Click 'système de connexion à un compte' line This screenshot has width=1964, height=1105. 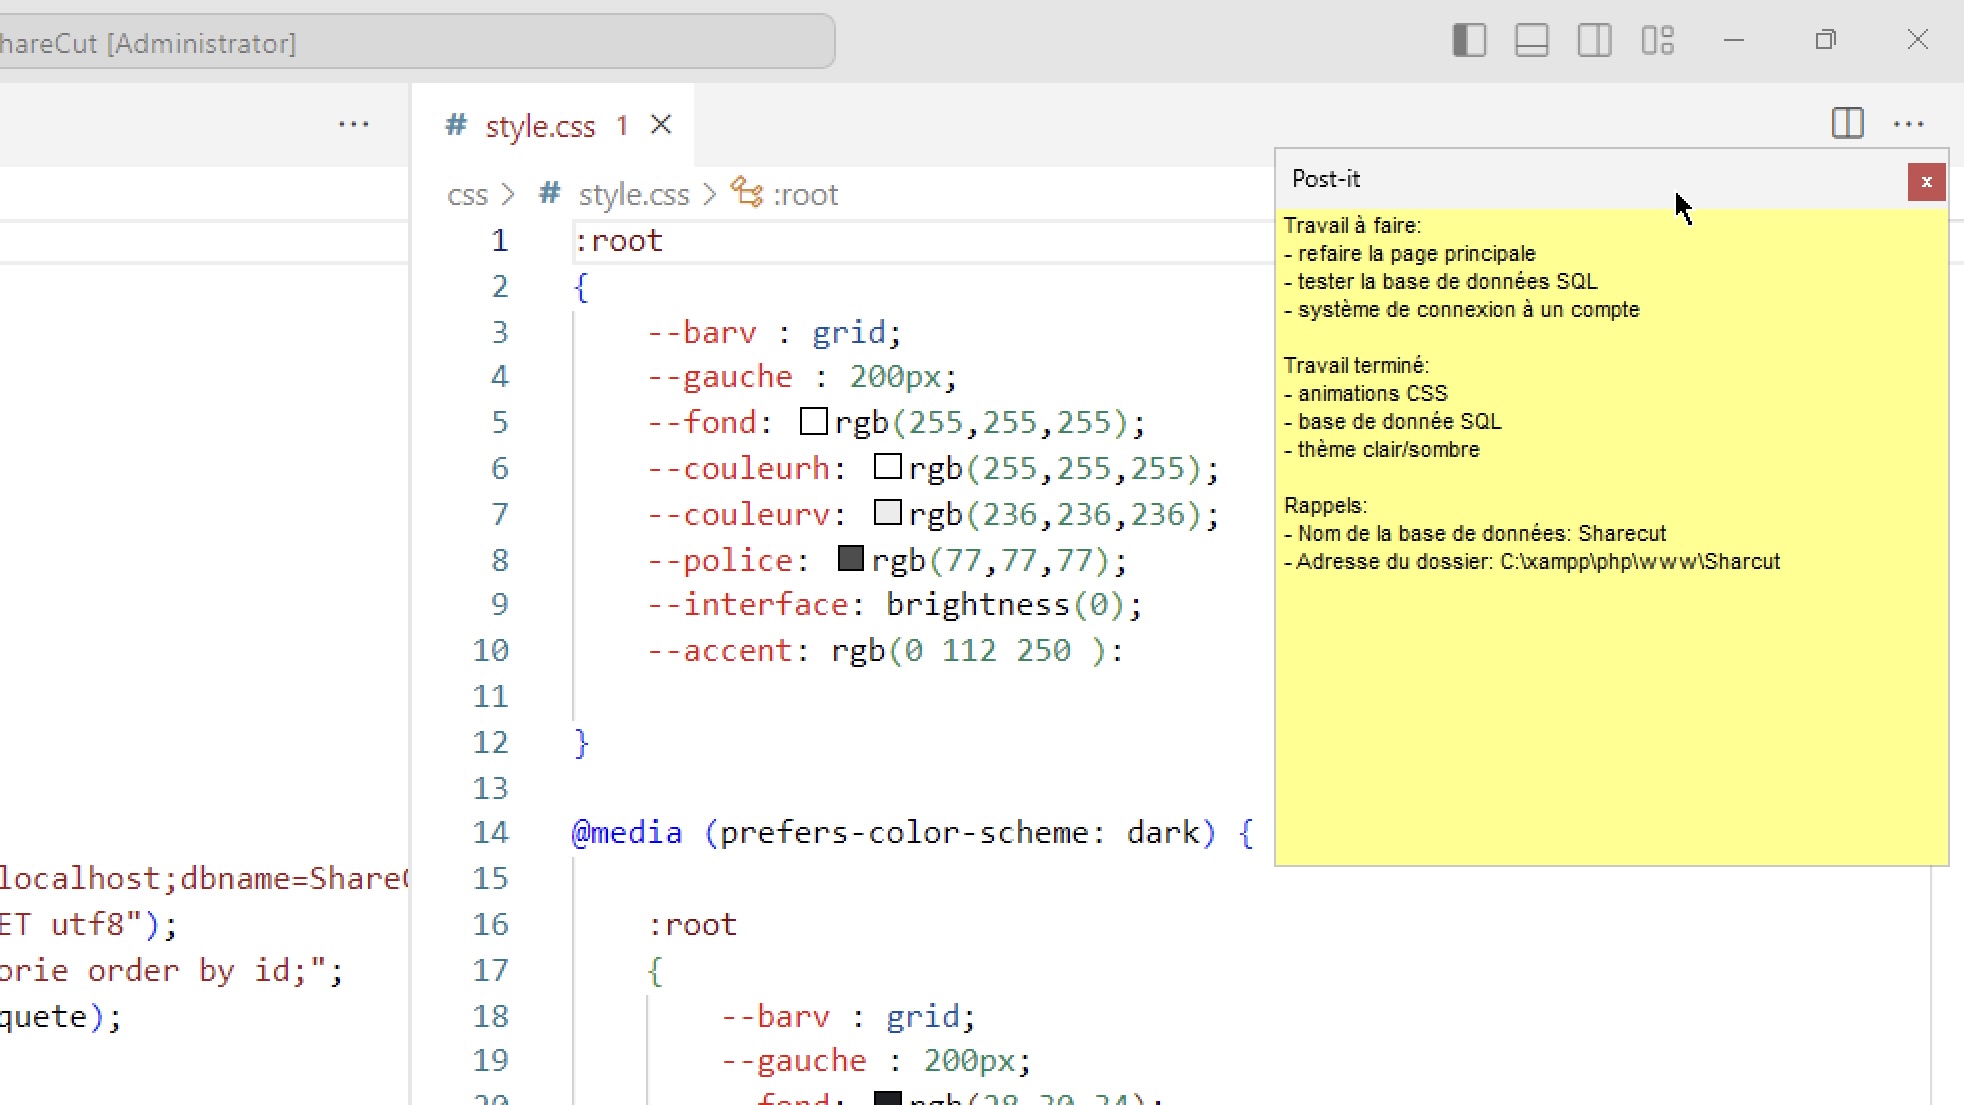click(x=1469, y=310)
